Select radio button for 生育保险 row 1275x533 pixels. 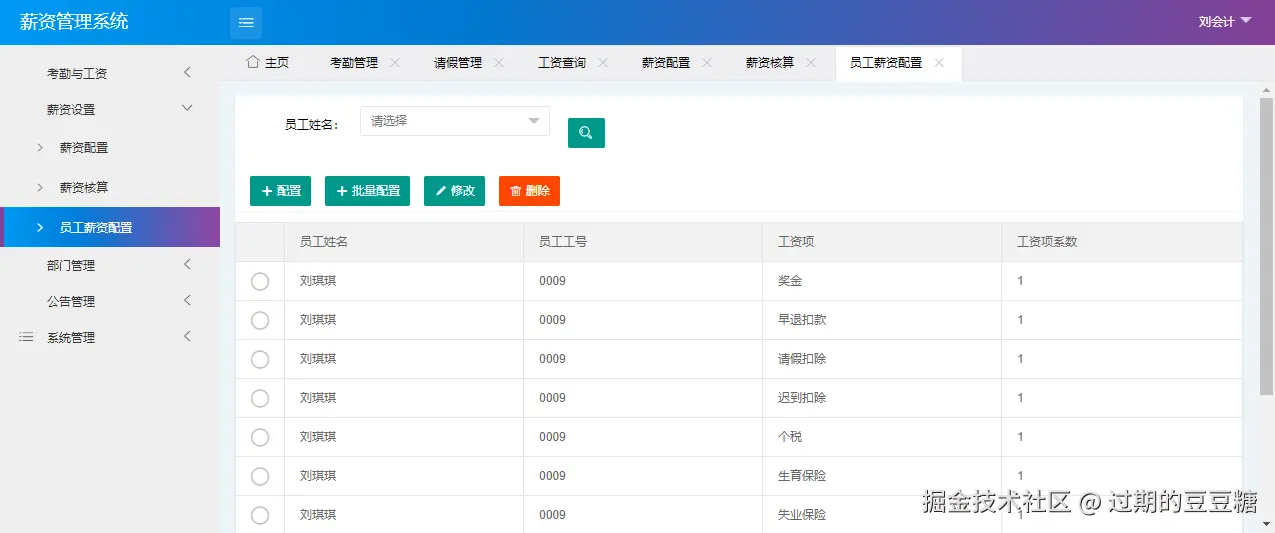tap(260, 476)
